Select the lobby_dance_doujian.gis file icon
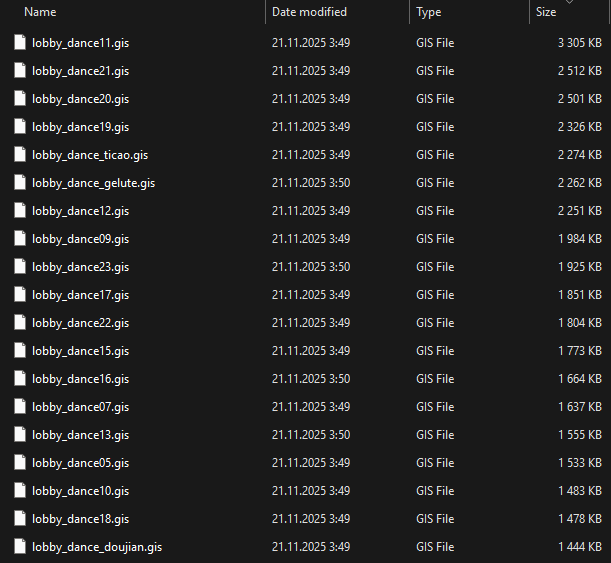 [x=20, y=547]
